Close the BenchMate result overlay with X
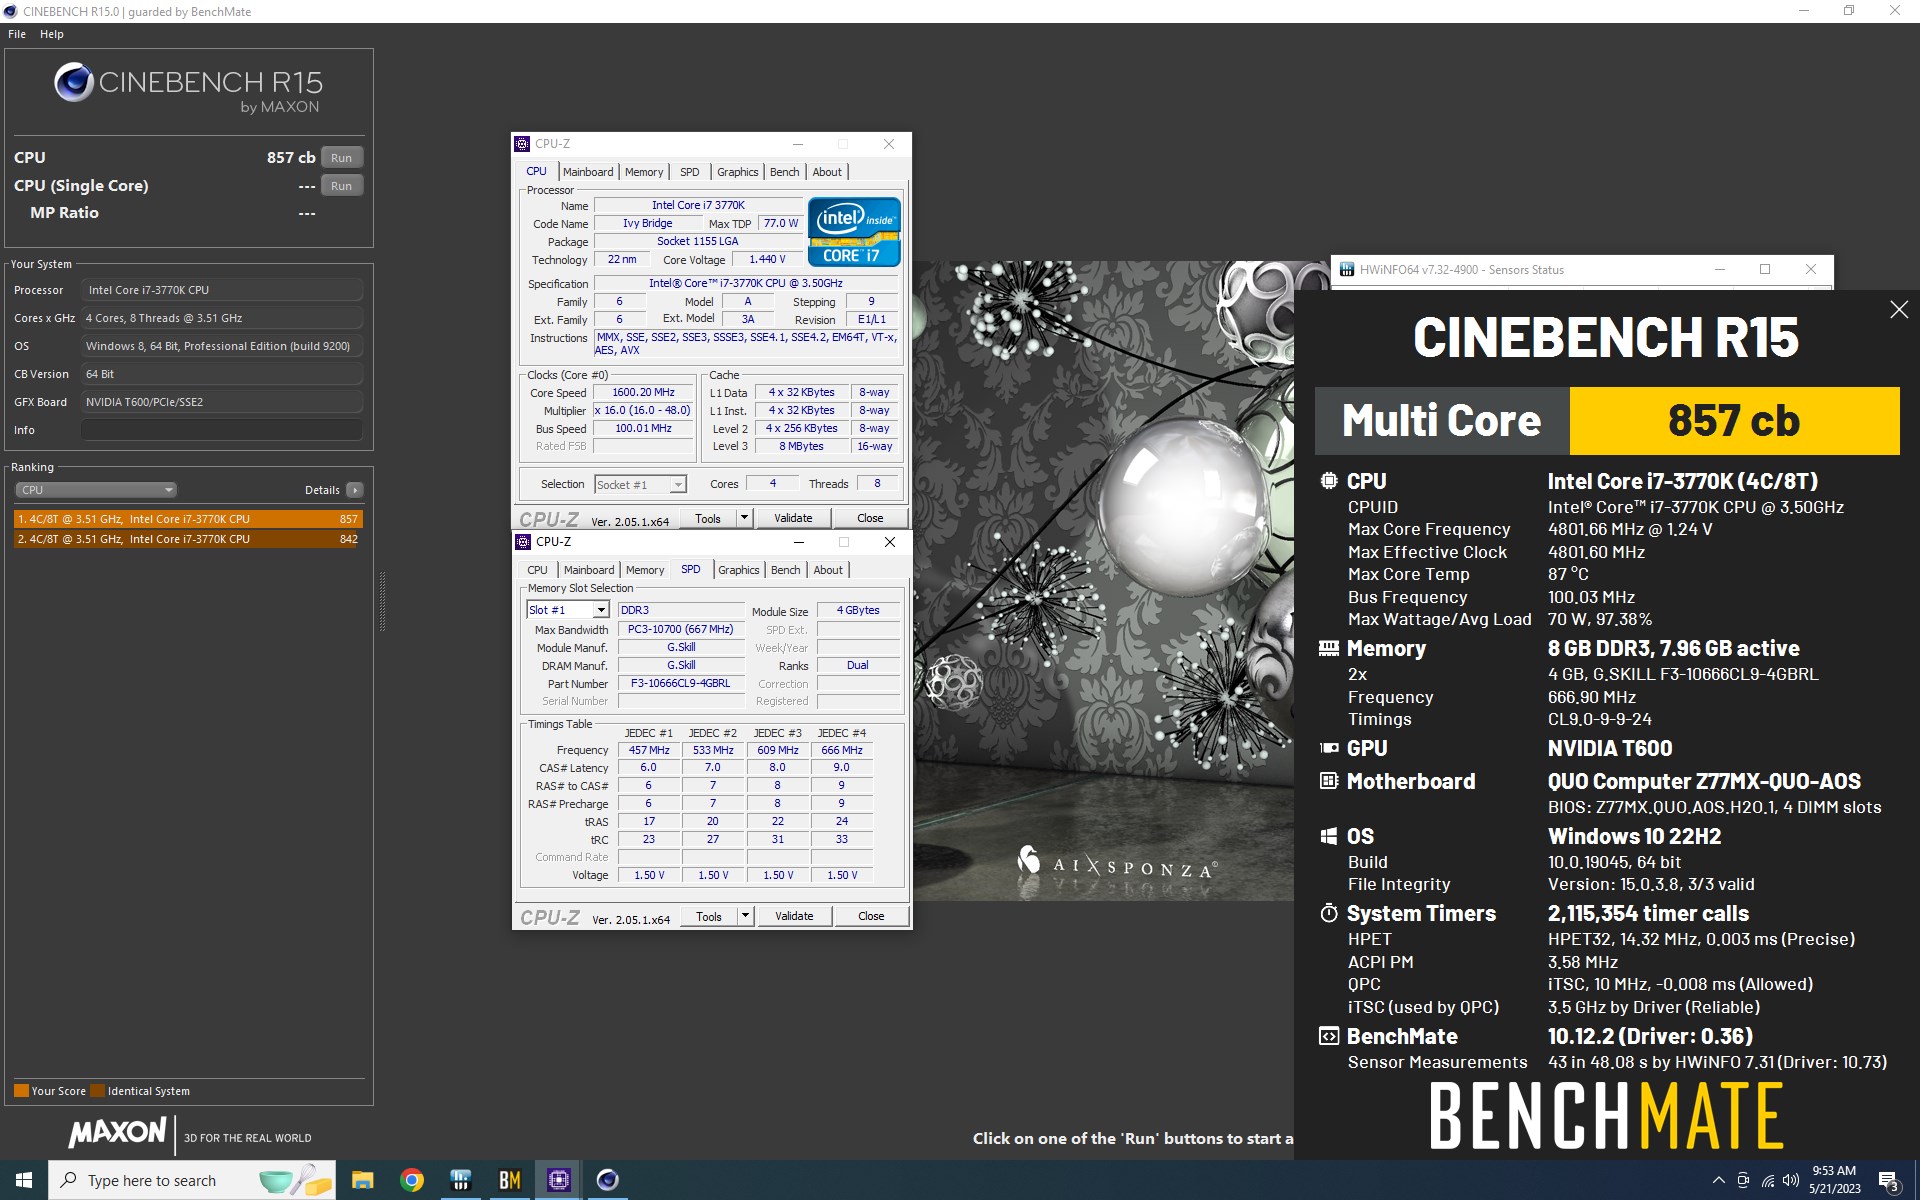Screen dimensions: 1920x1200 (x=1899, y=310)
